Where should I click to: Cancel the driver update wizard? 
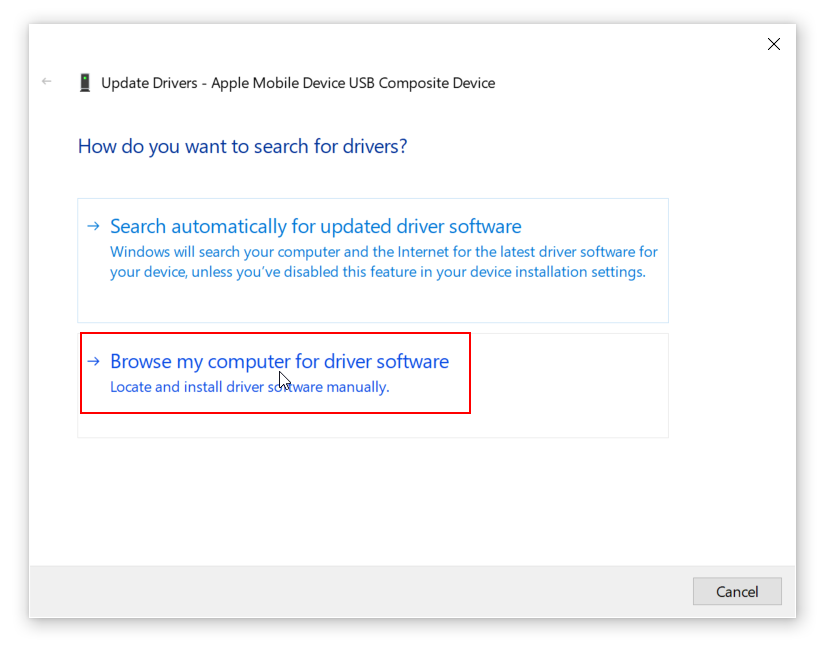click(737, 591)
